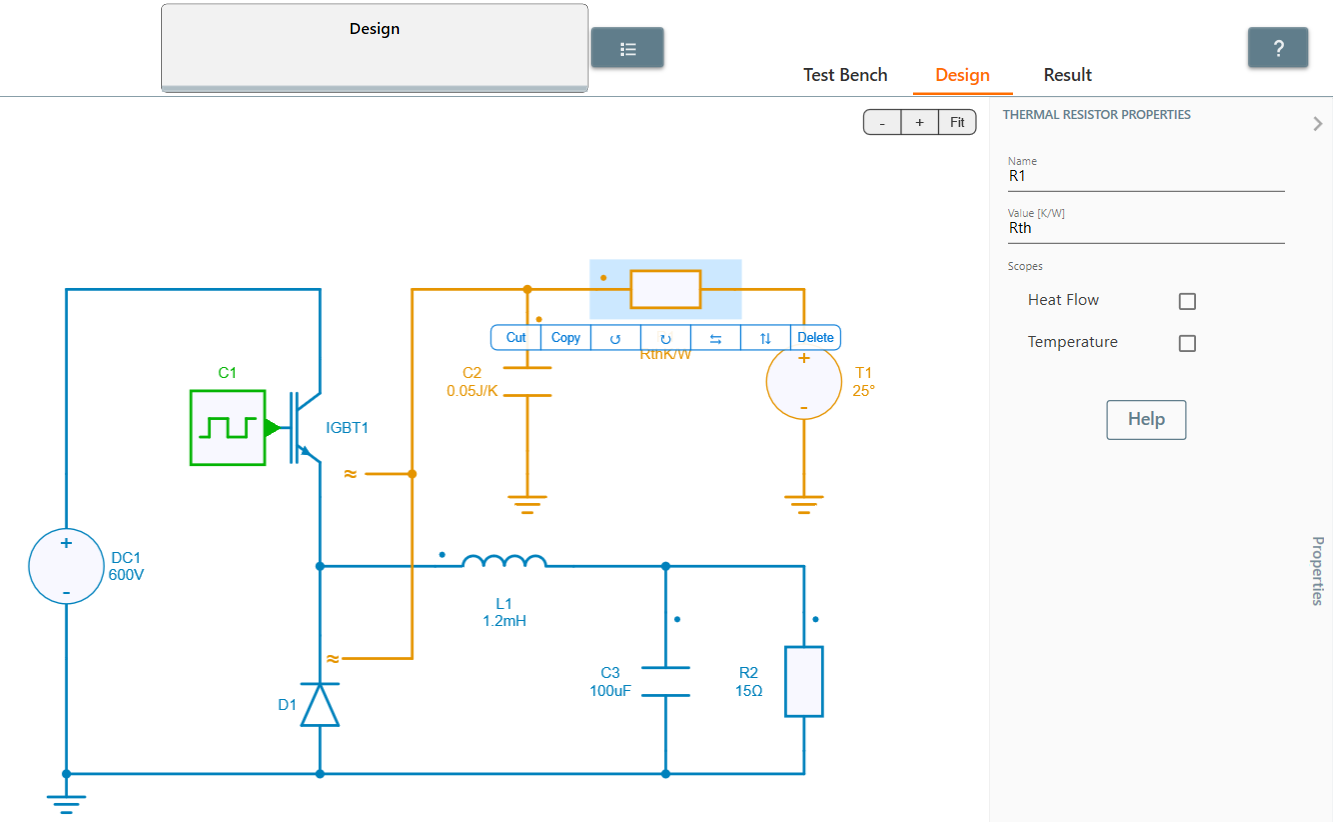Screen dimensions: 1333x822
Task: Toggle the vertical Properties side label
Action: click(1317, 570)
